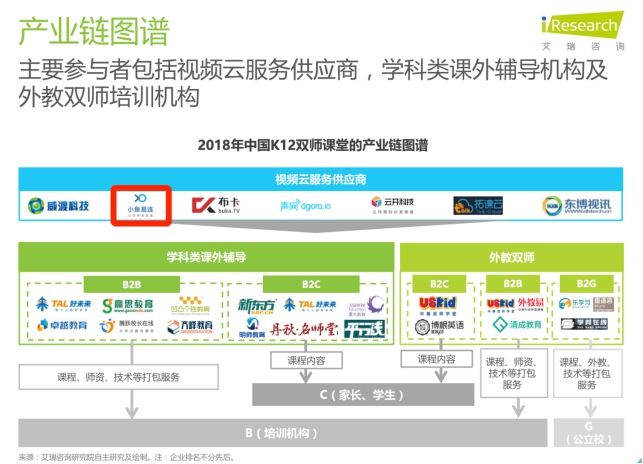
Task: Click the 威渡科技 logo
Action: coord(59,206)
